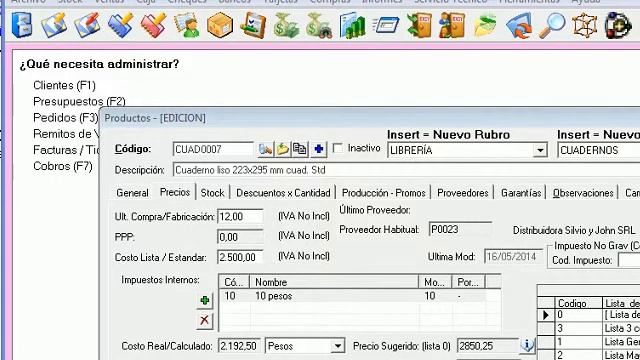Click the search product icon beside Código

[x=265, y=149]
